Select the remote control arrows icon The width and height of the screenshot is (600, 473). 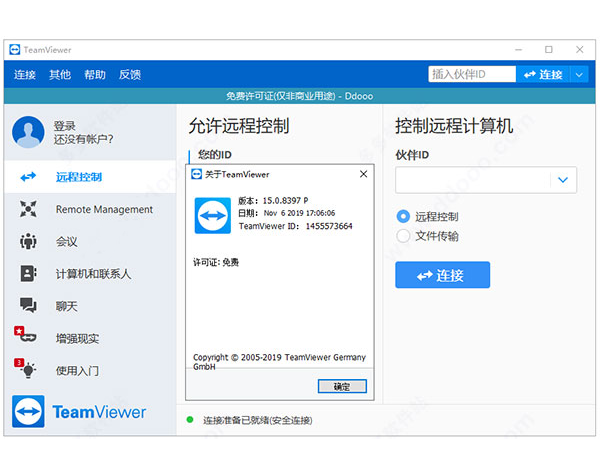pos(28,177)
